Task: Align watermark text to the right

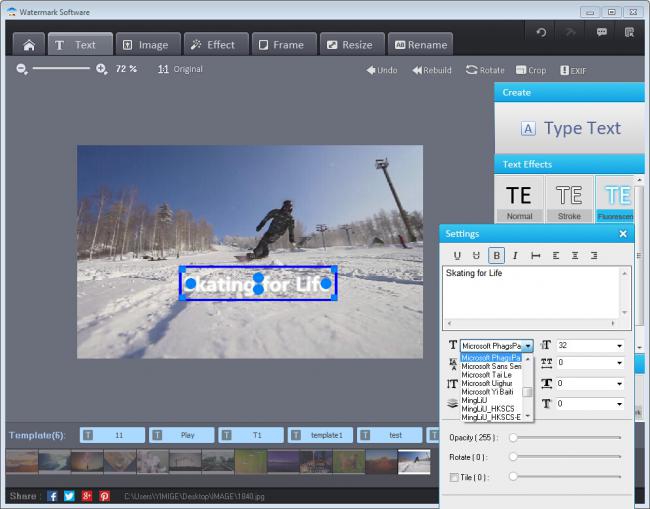Action: pyautogui.click(x=594, y=256)
